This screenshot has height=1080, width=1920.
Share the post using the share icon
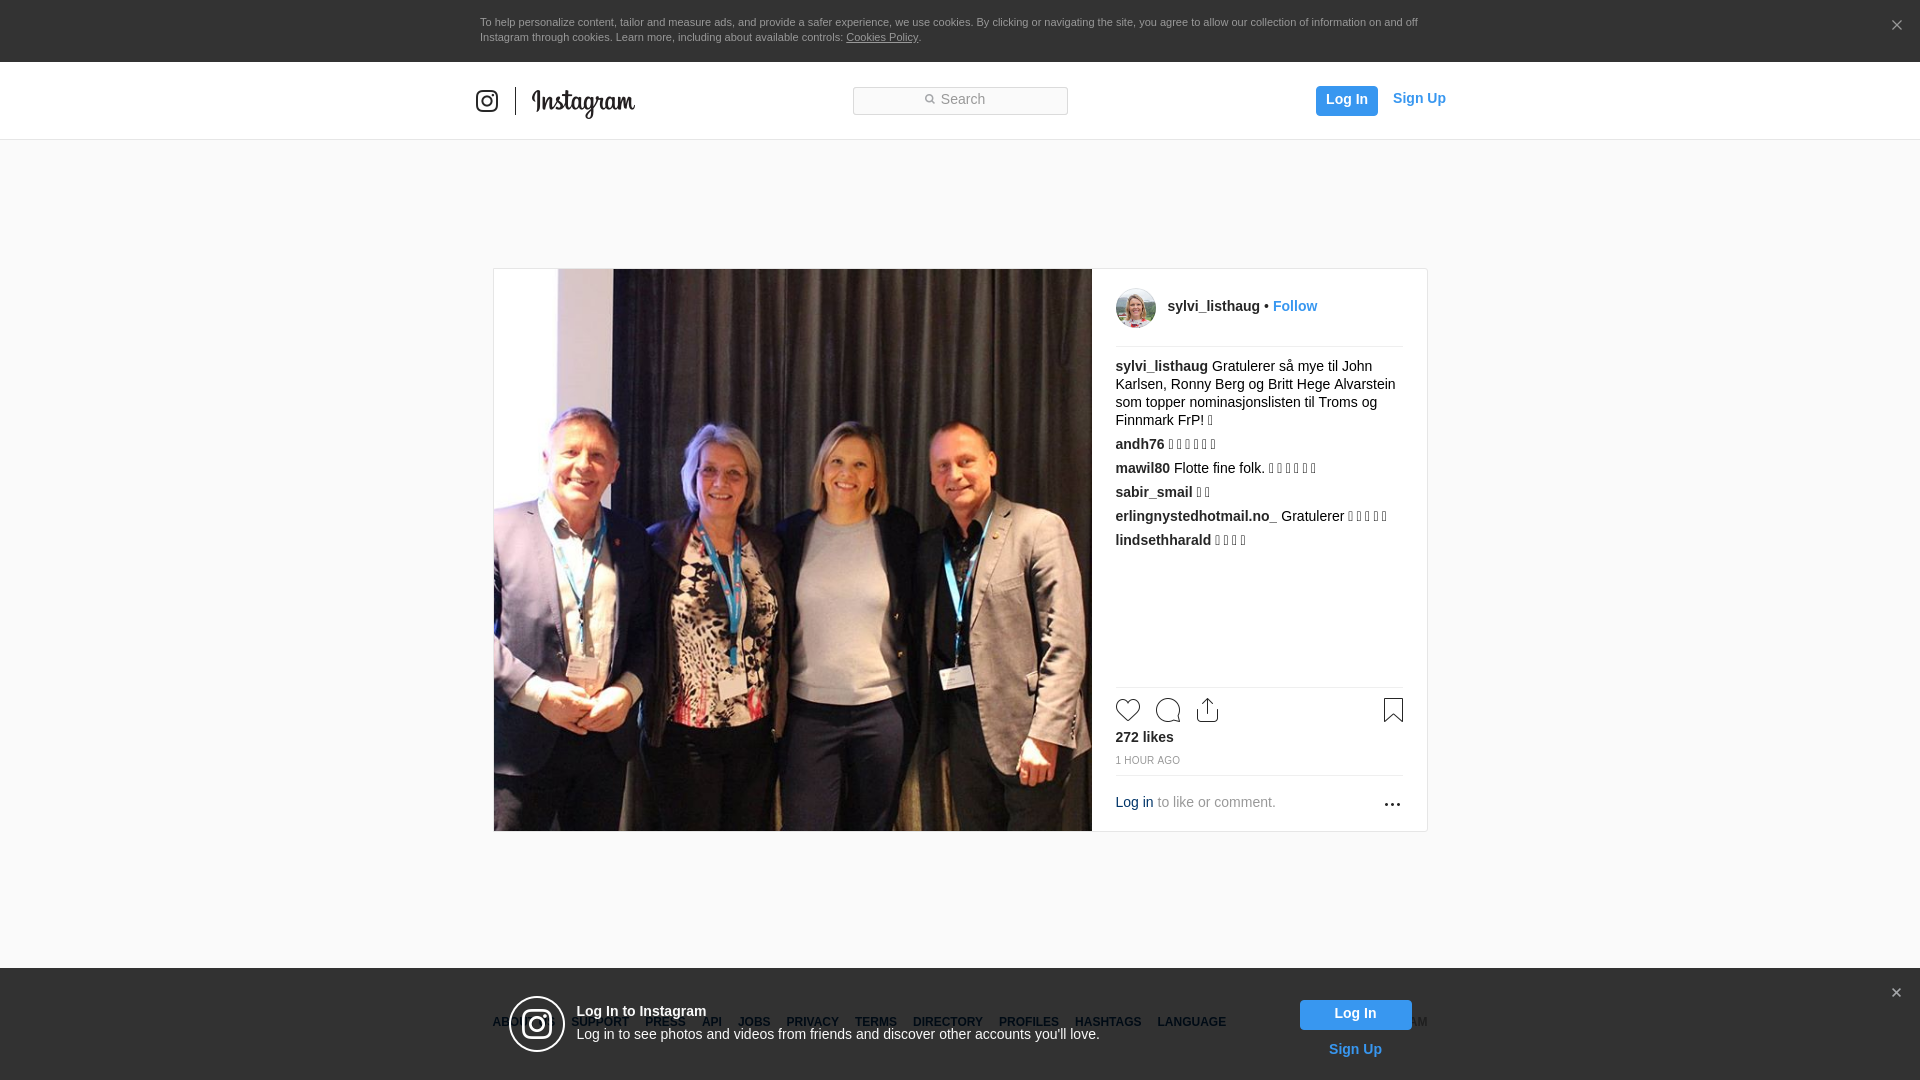point(1208,710)
